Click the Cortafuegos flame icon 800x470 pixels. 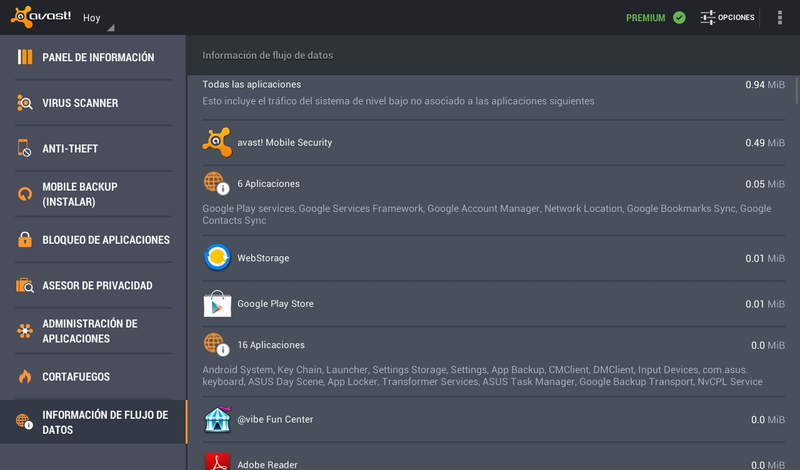(x=24, y=377)
